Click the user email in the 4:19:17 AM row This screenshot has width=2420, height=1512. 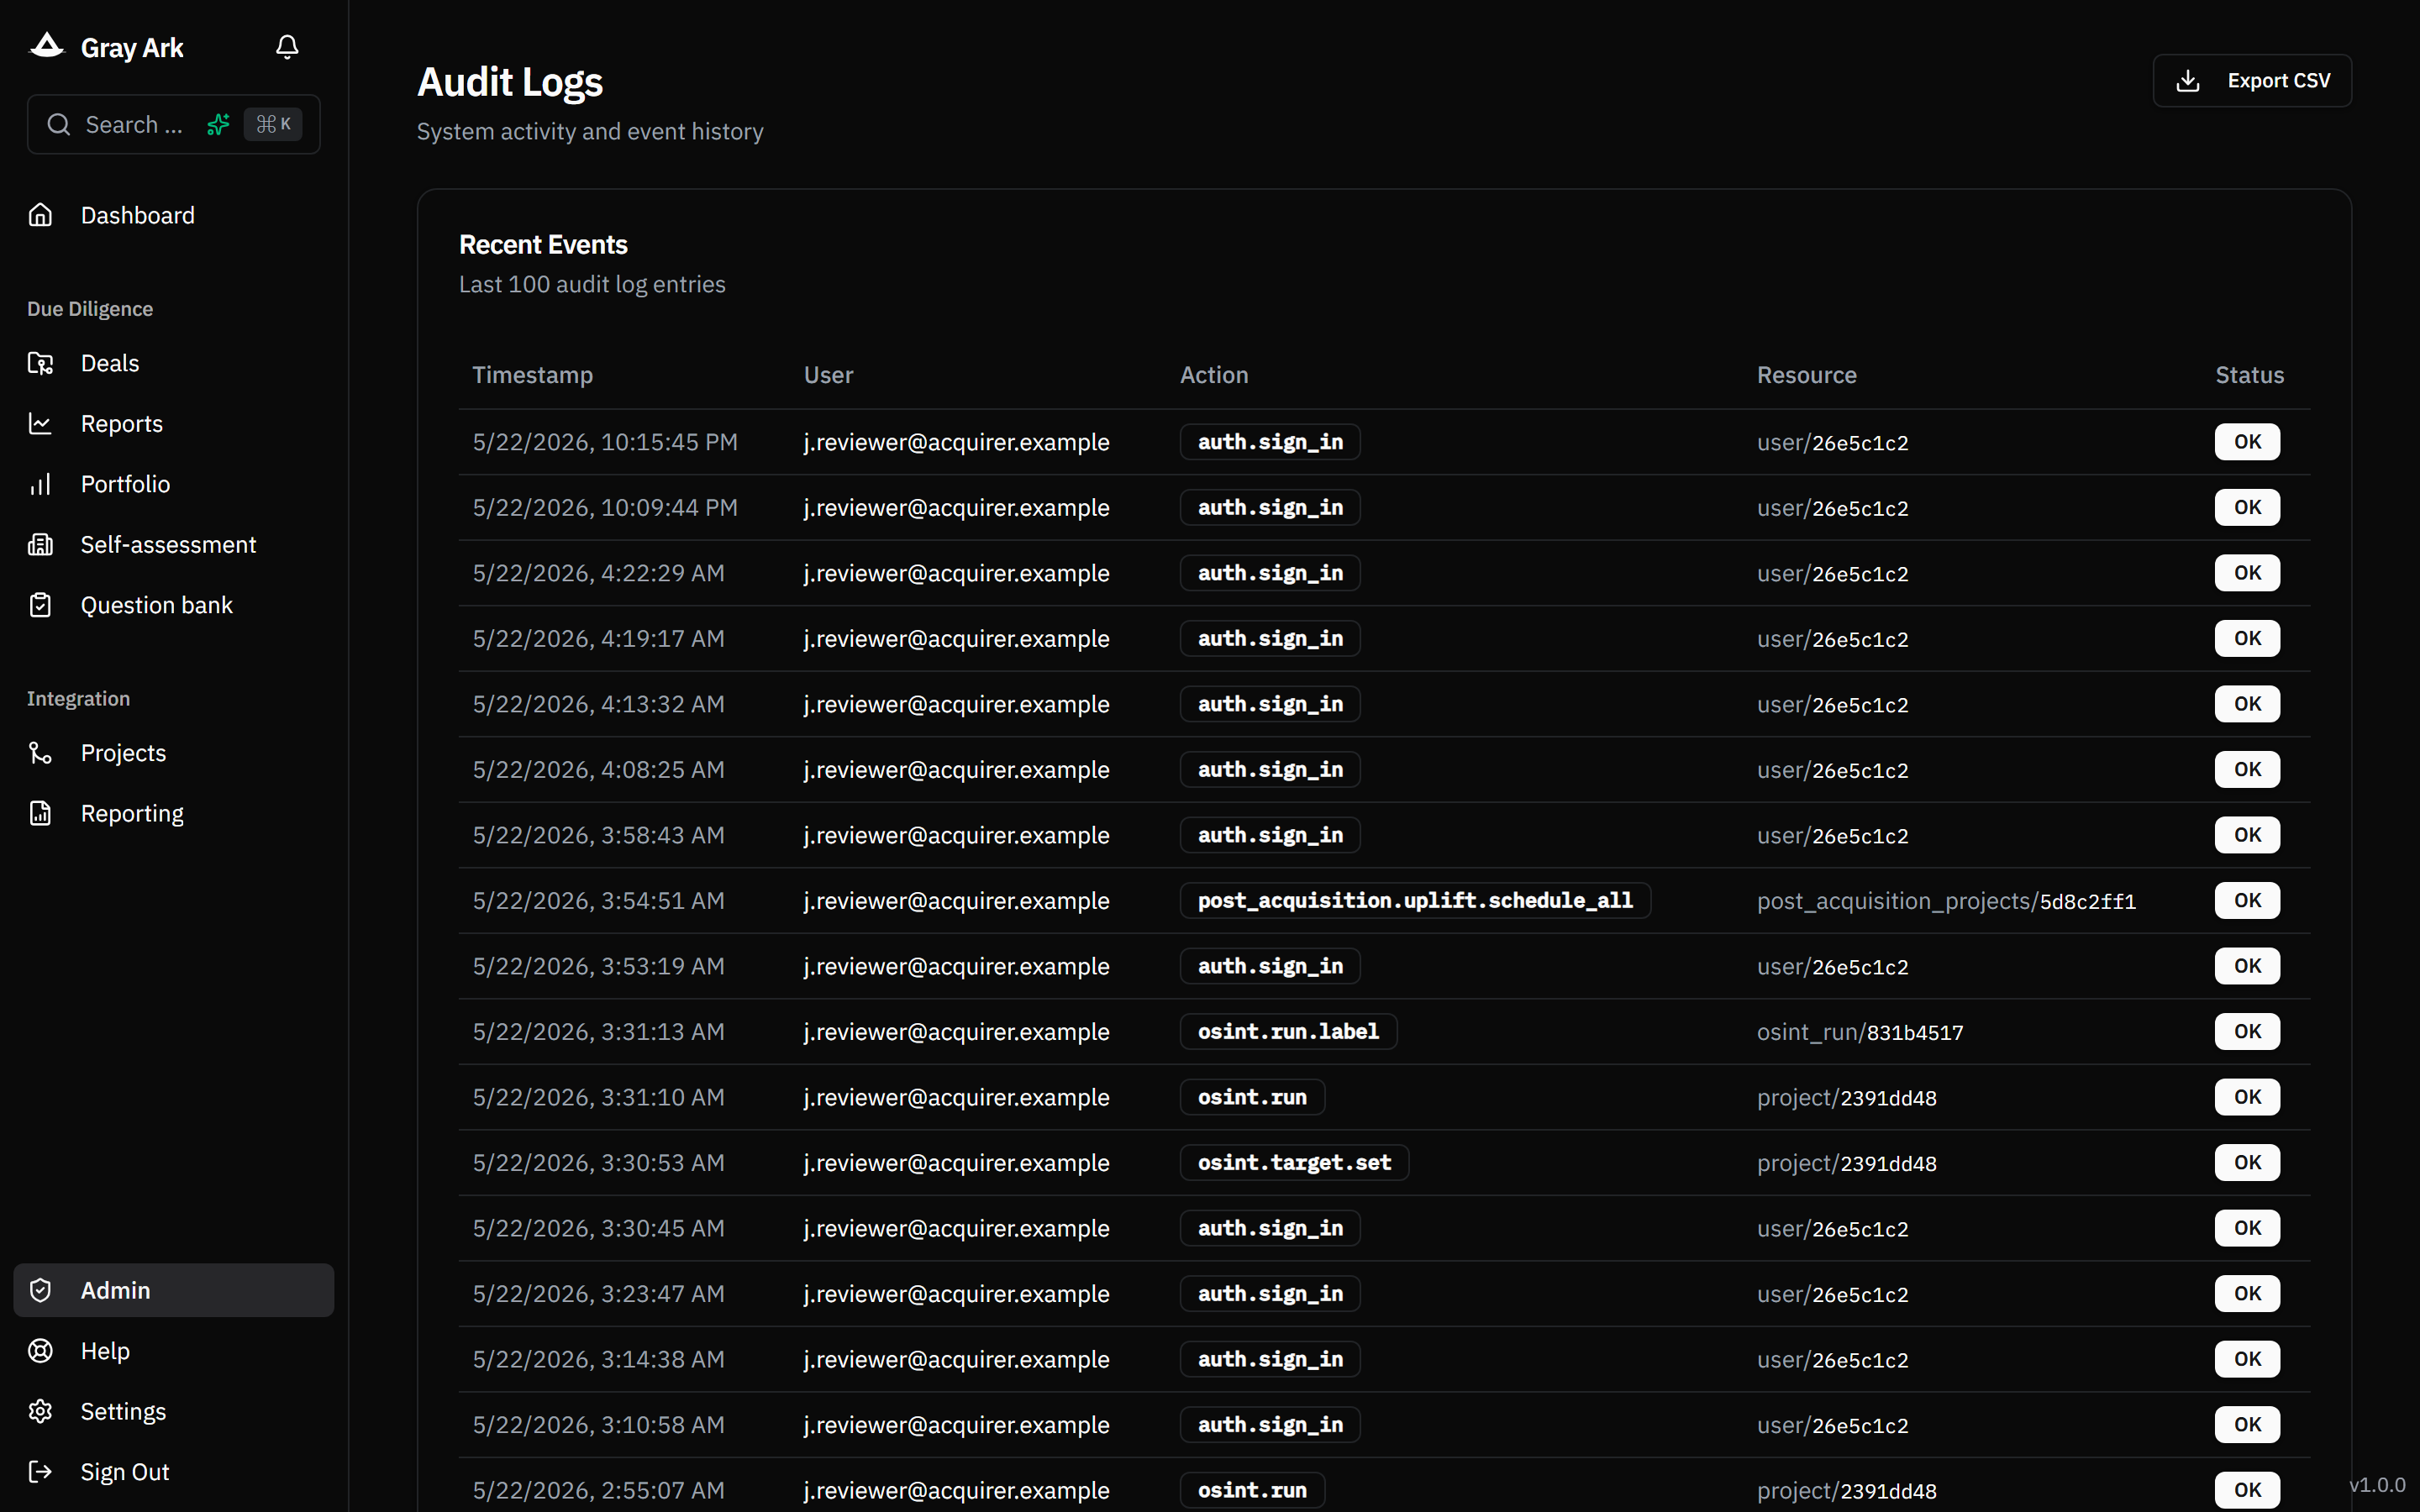pos(956,639)
